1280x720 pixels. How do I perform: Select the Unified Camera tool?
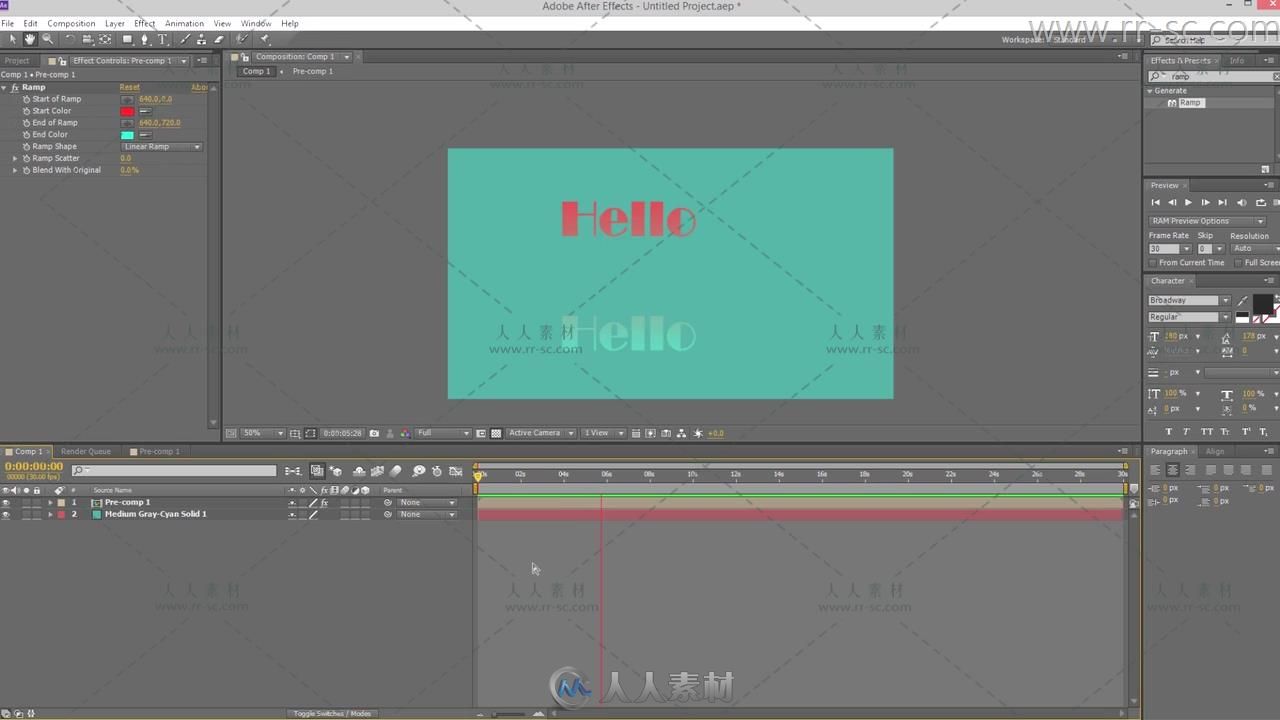click(88, 39)
